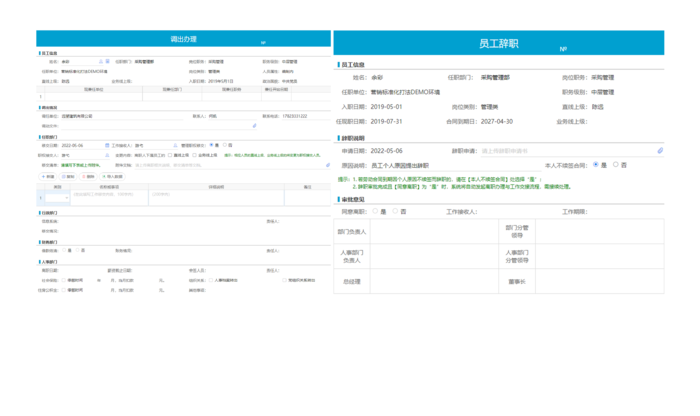Screen dimensions: 700x416
Task: Click the paperclip attachment icon beside 辞职申请
Action: [659, 150]
